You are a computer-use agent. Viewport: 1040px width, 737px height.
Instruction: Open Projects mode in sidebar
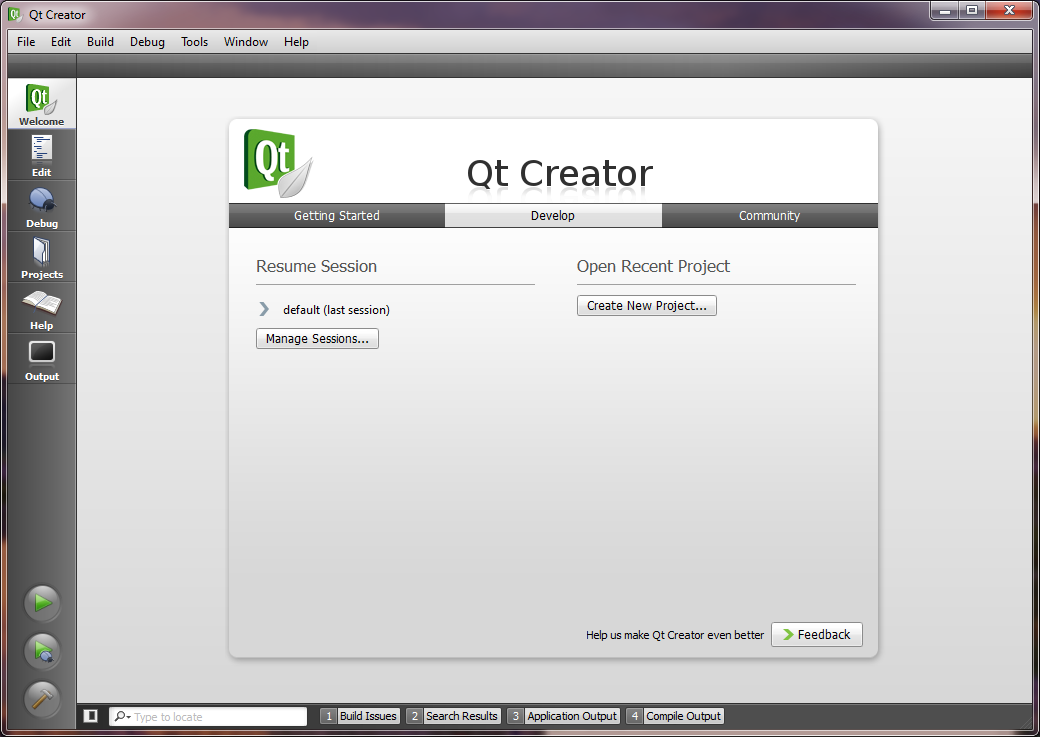(41, 257)
